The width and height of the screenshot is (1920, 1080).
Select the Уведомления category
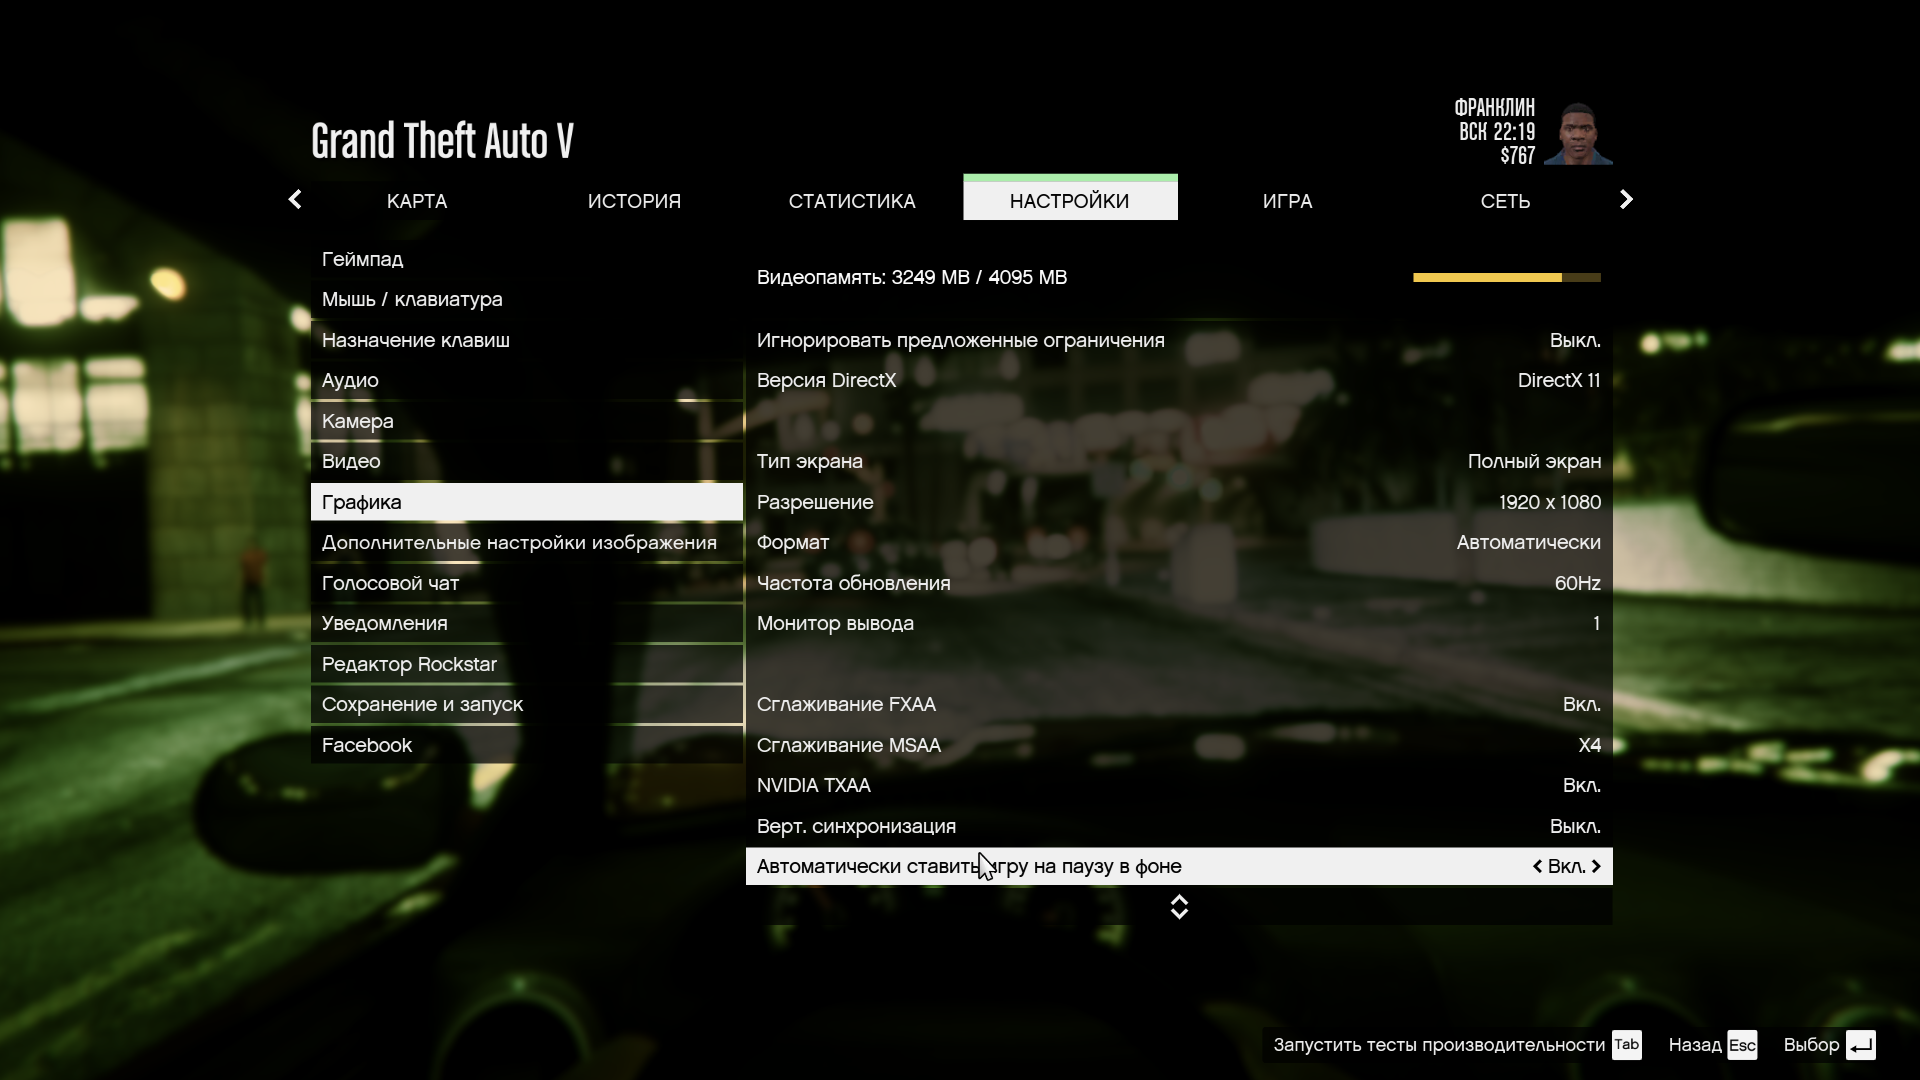tap(527, 623)
